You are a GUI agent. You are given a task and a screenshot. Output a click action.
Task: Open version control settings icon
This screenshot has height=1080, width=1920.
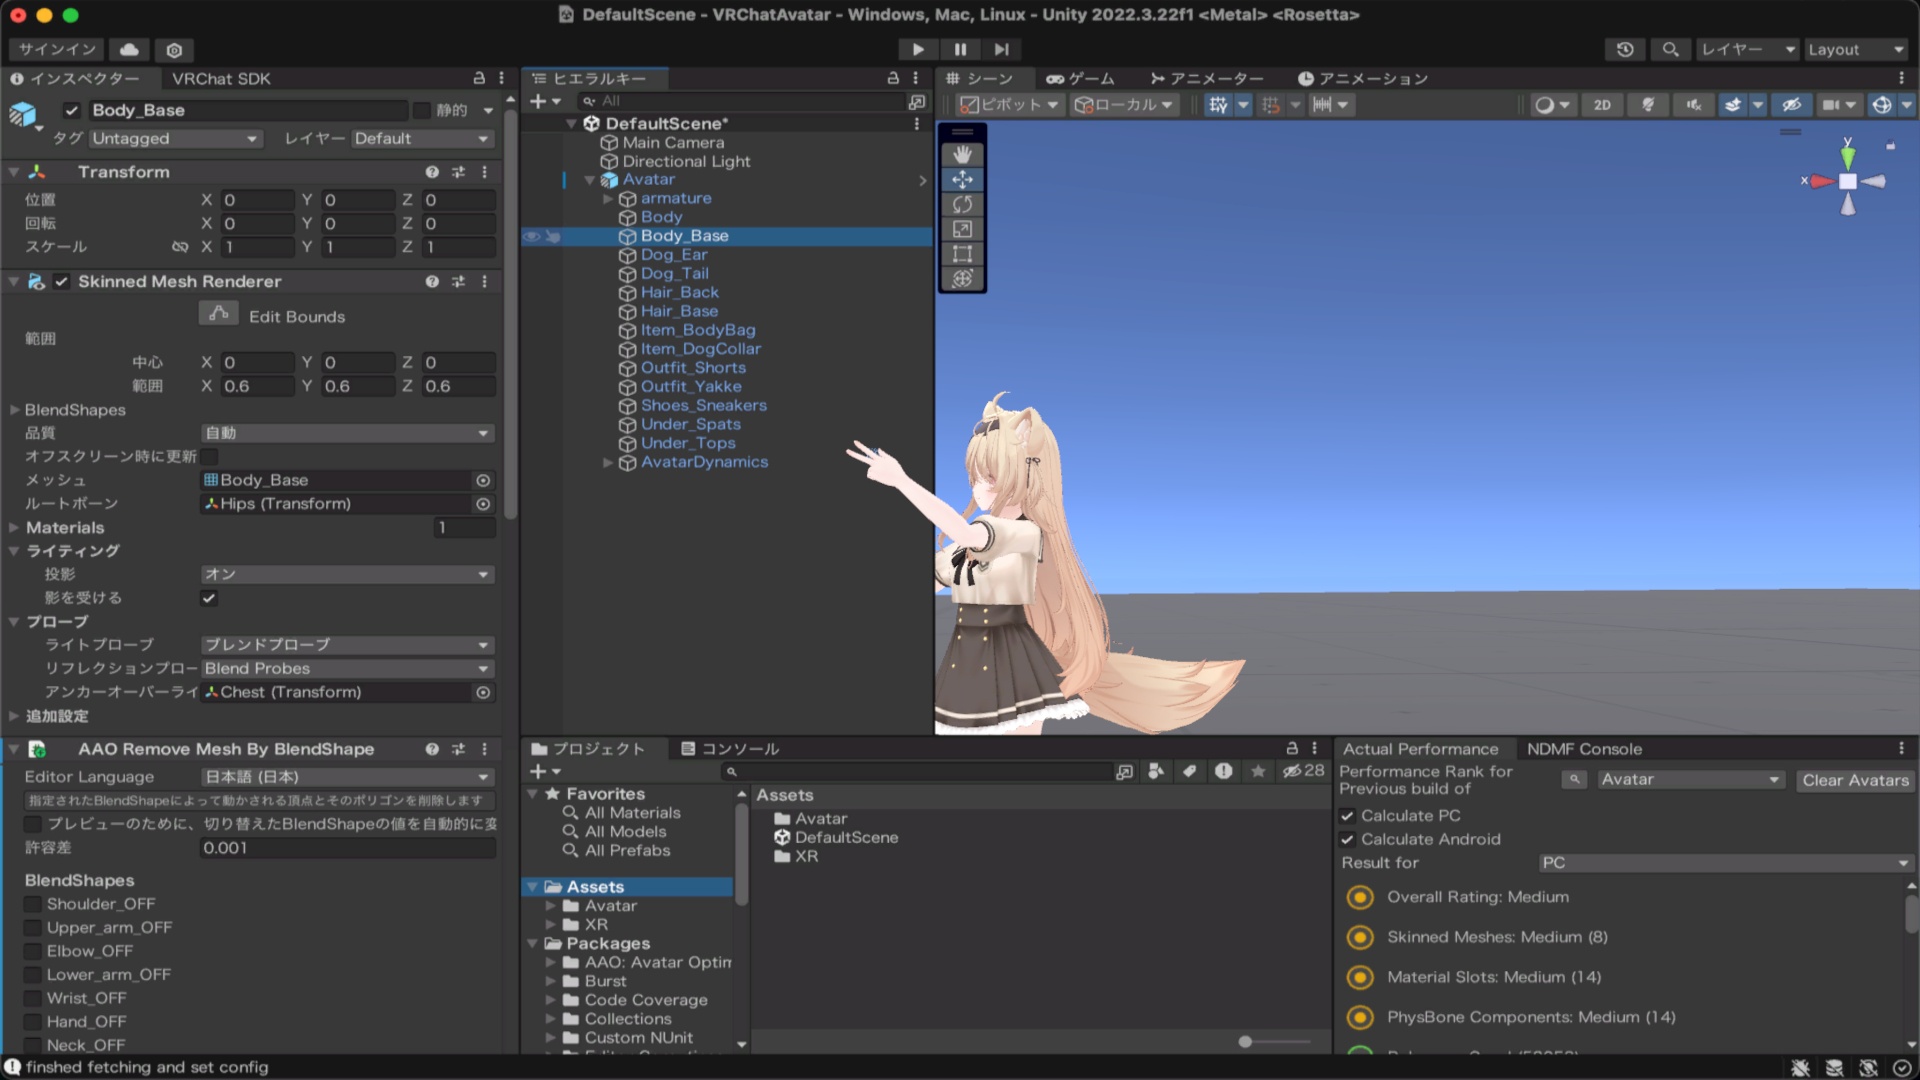tap(174, 50)
